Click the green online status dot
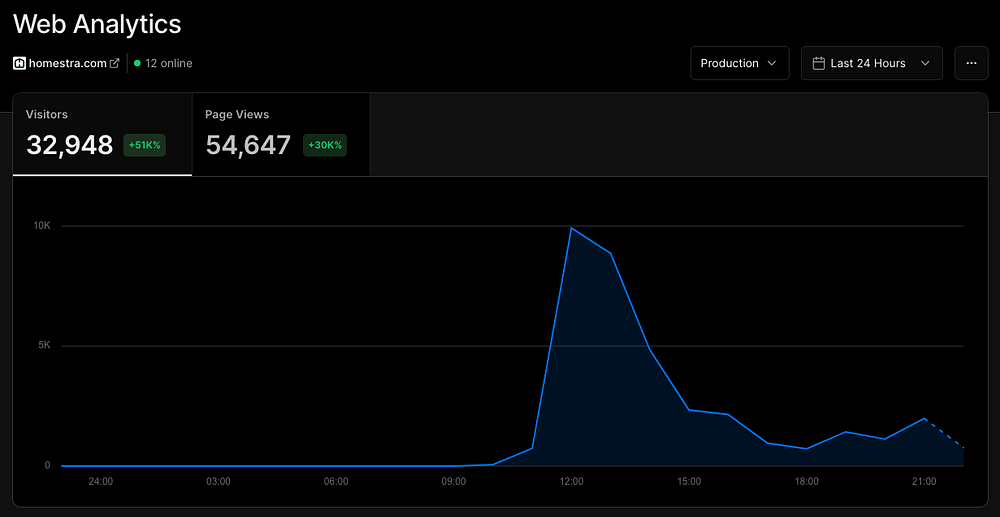1000x517 pixels. (137, 63)
